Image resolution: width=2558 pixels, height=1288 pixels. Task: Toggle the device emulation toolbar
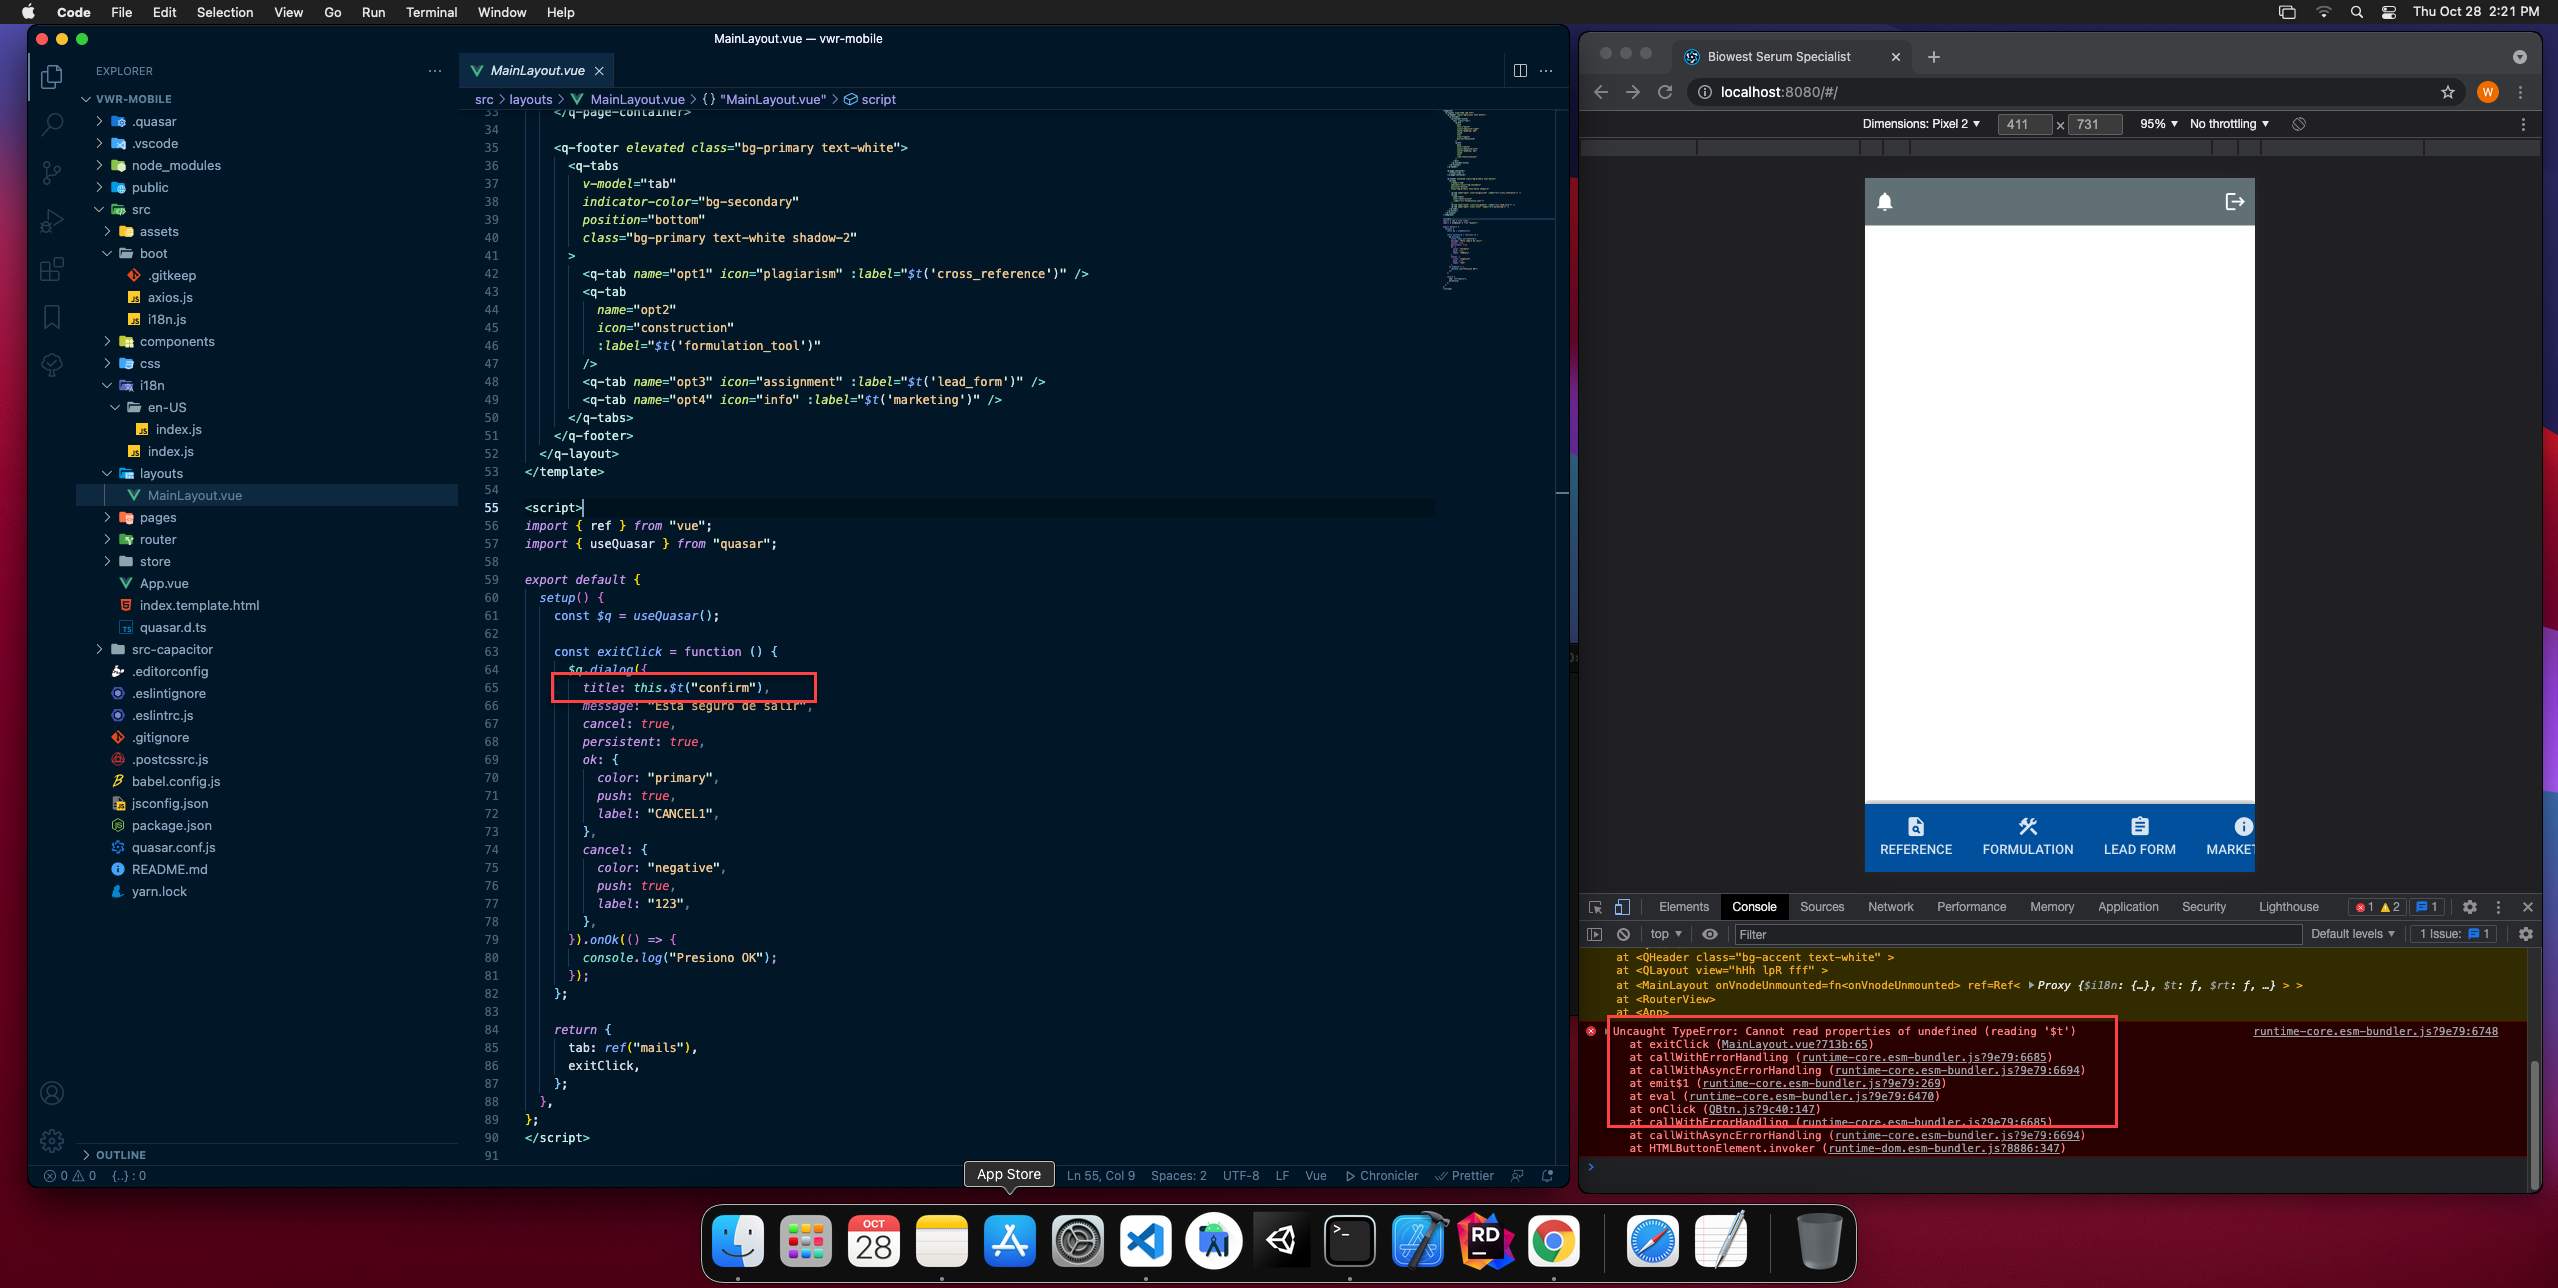pos(1622,907)
